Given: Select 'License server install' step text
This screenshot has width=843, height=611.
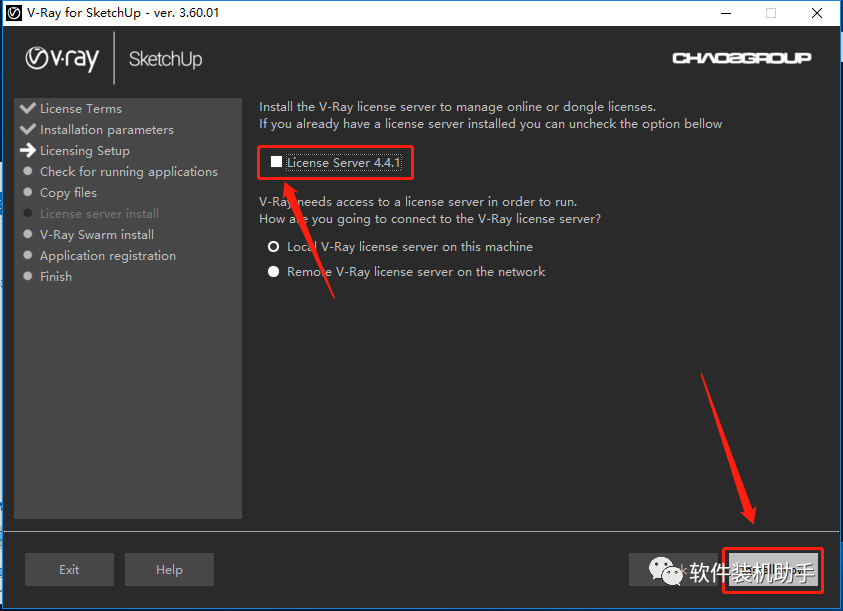Looking at the screenshot, I should pos(99,214).
